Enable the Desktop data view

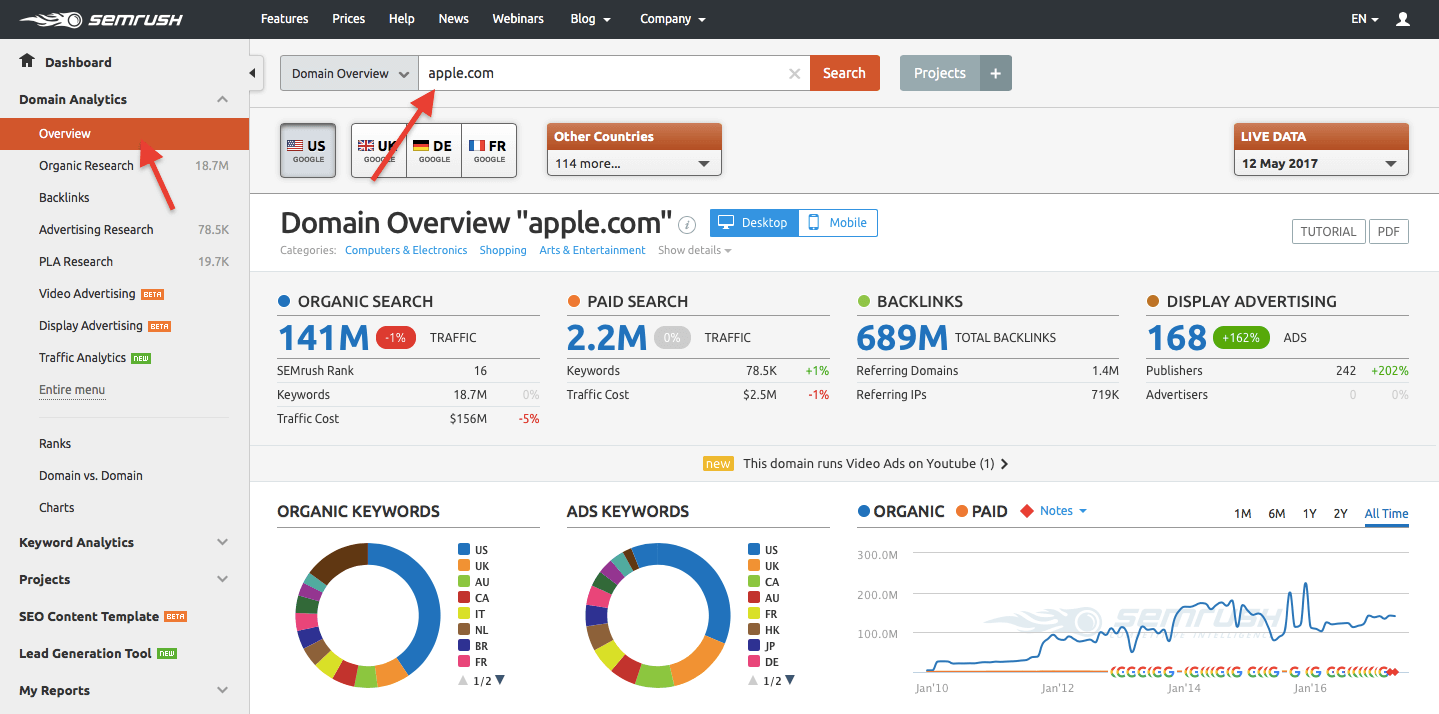coord(753,222)
